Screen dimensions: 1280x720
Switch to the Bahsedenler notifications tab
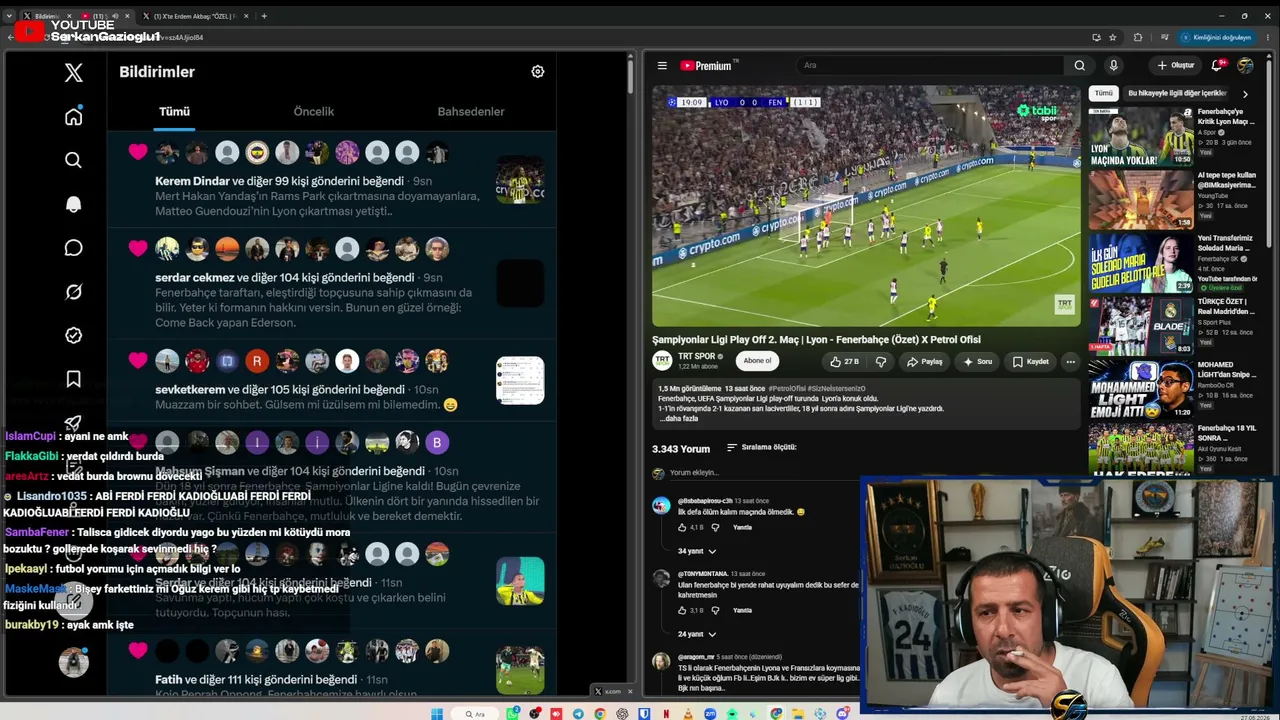pyautogui.click(x=471, y=112)
